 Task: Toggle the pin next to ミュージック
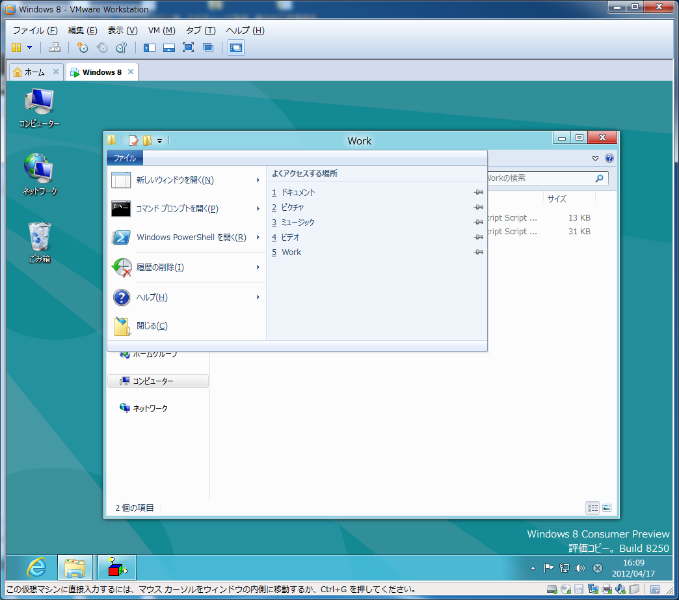point(478,222)
